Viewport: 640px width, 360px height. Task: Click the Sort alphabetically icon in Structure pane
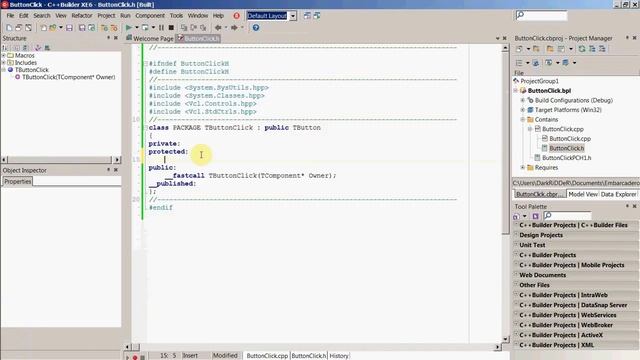point(6,48)
